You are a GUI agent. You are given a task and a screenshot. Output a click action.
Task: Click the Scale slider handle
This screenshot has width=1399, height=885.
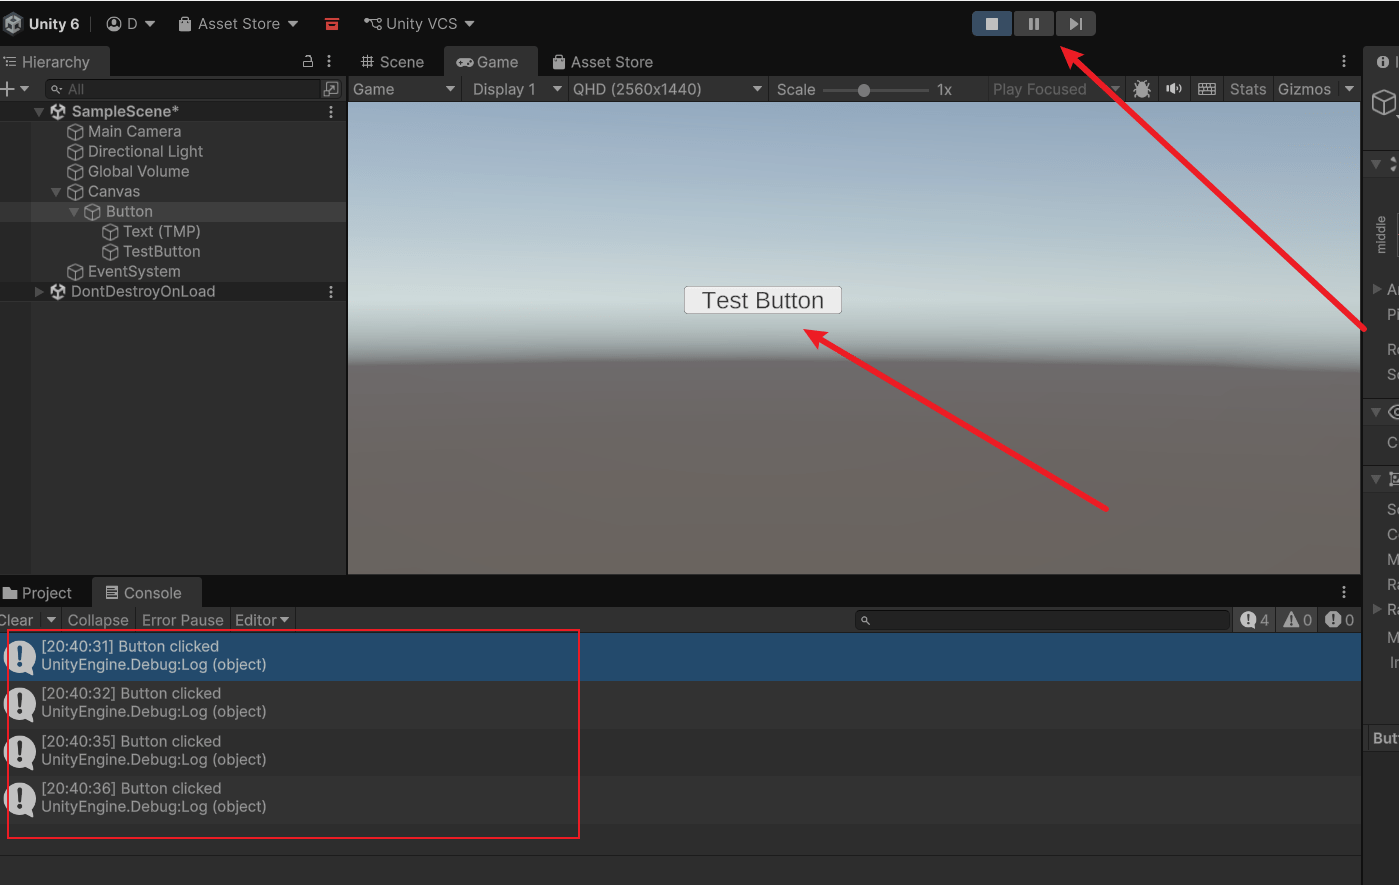863,90
